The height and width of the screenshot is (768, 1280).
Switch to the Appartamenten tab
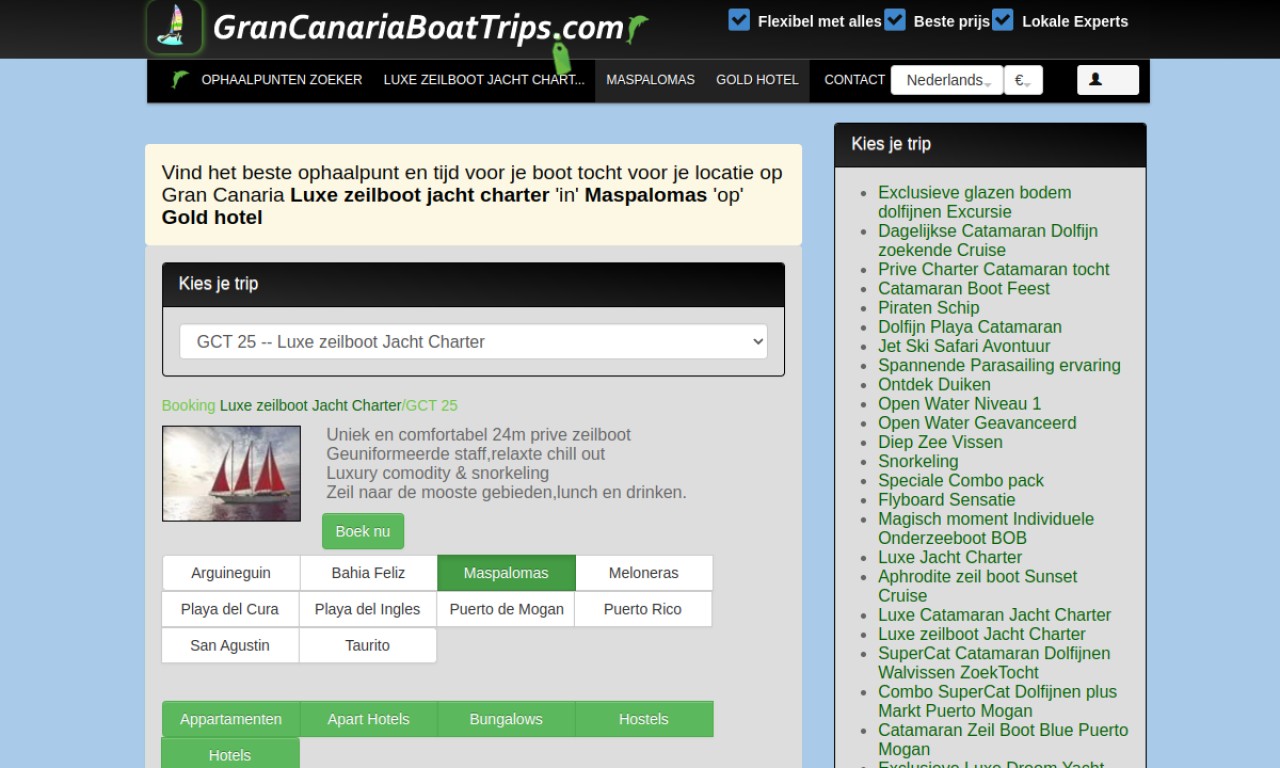pos(231,719)
